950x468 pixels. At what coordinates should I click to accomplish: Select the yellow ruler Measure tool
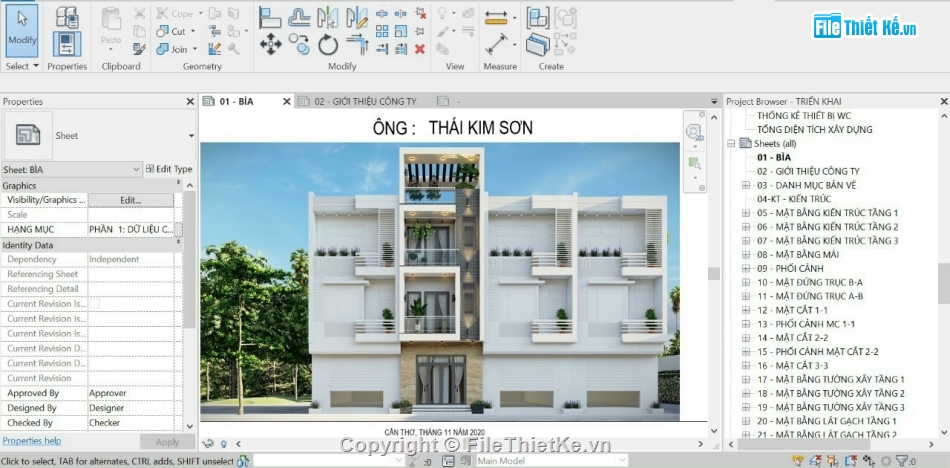pyautogui.click(x=496, y=18)
